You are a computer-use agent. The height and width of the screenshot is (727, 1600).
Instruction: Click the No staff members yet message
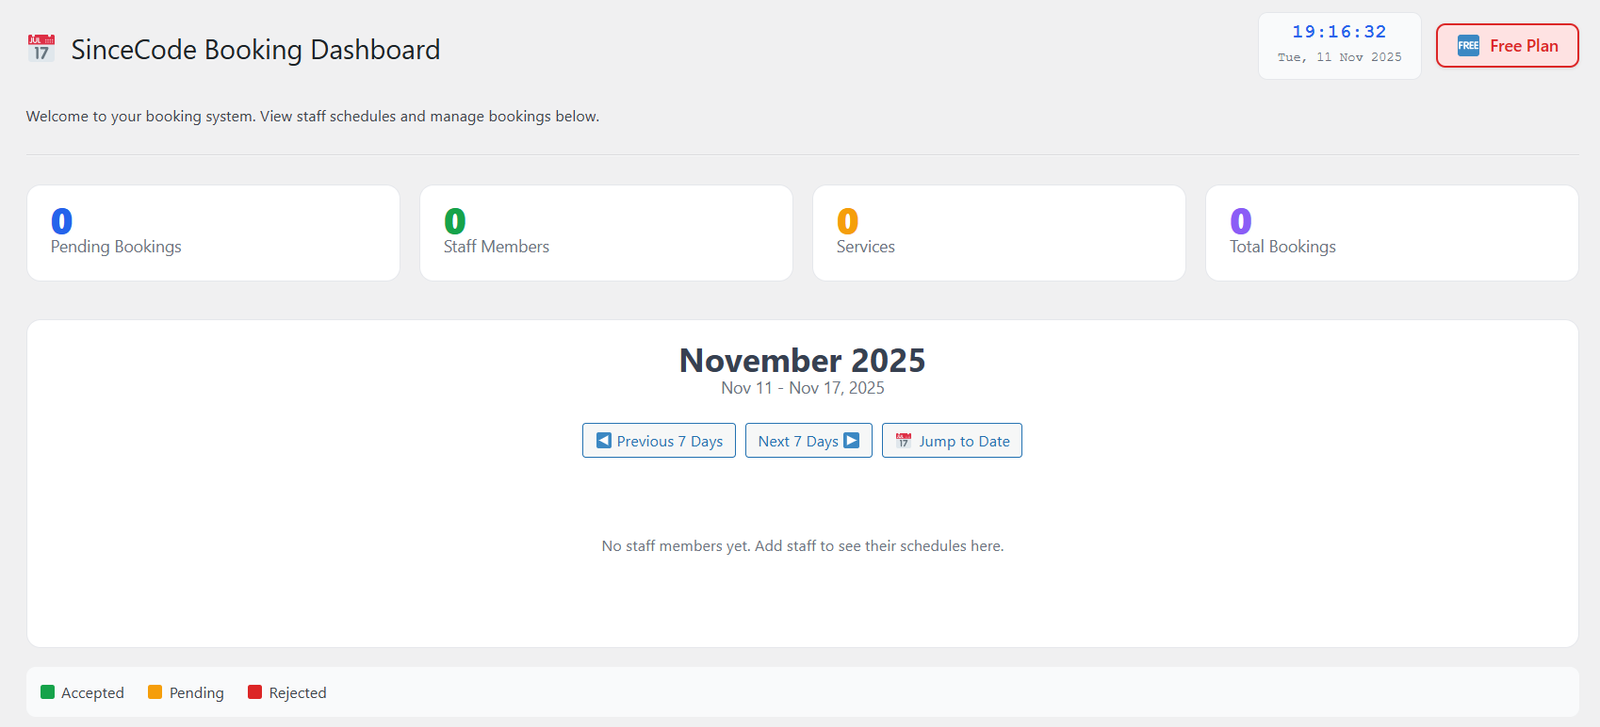(x=802, y=546)
